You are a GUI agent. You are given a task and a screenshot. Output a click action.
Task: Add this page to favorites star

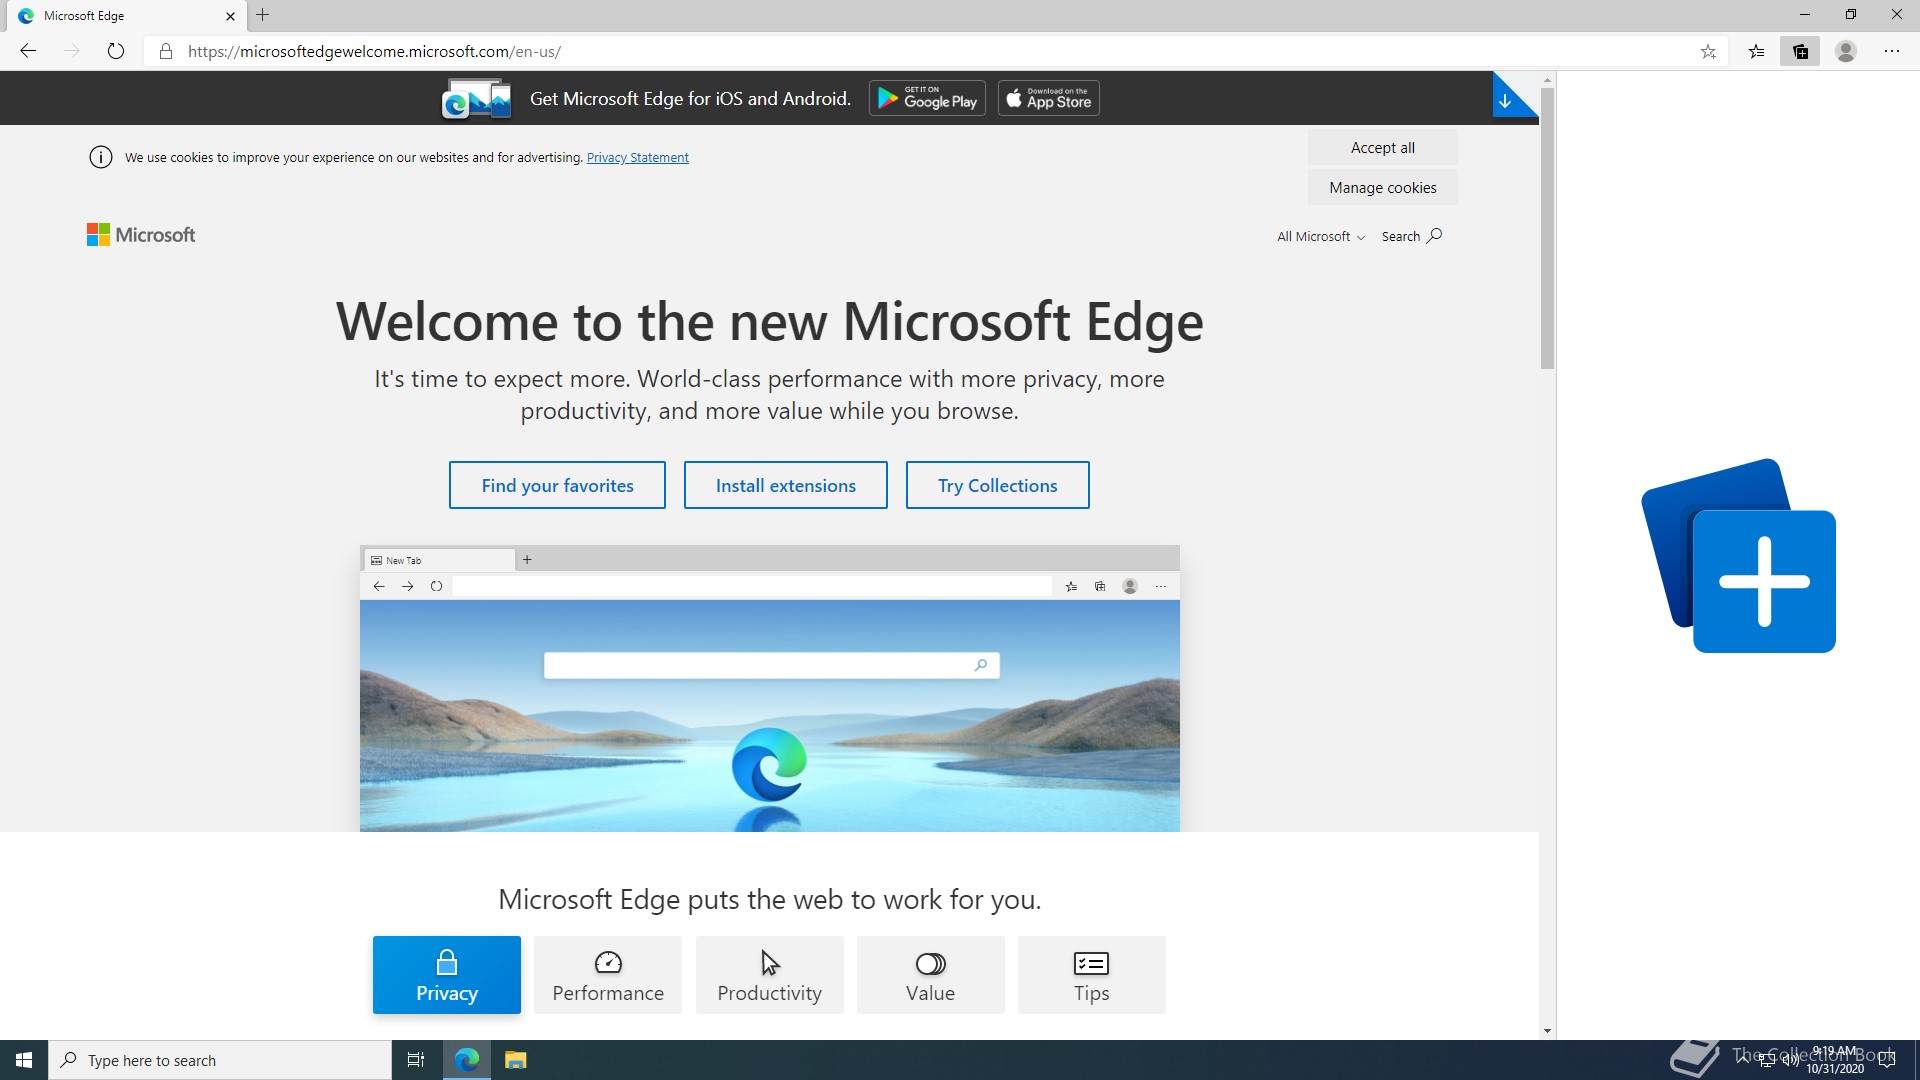1708,51
